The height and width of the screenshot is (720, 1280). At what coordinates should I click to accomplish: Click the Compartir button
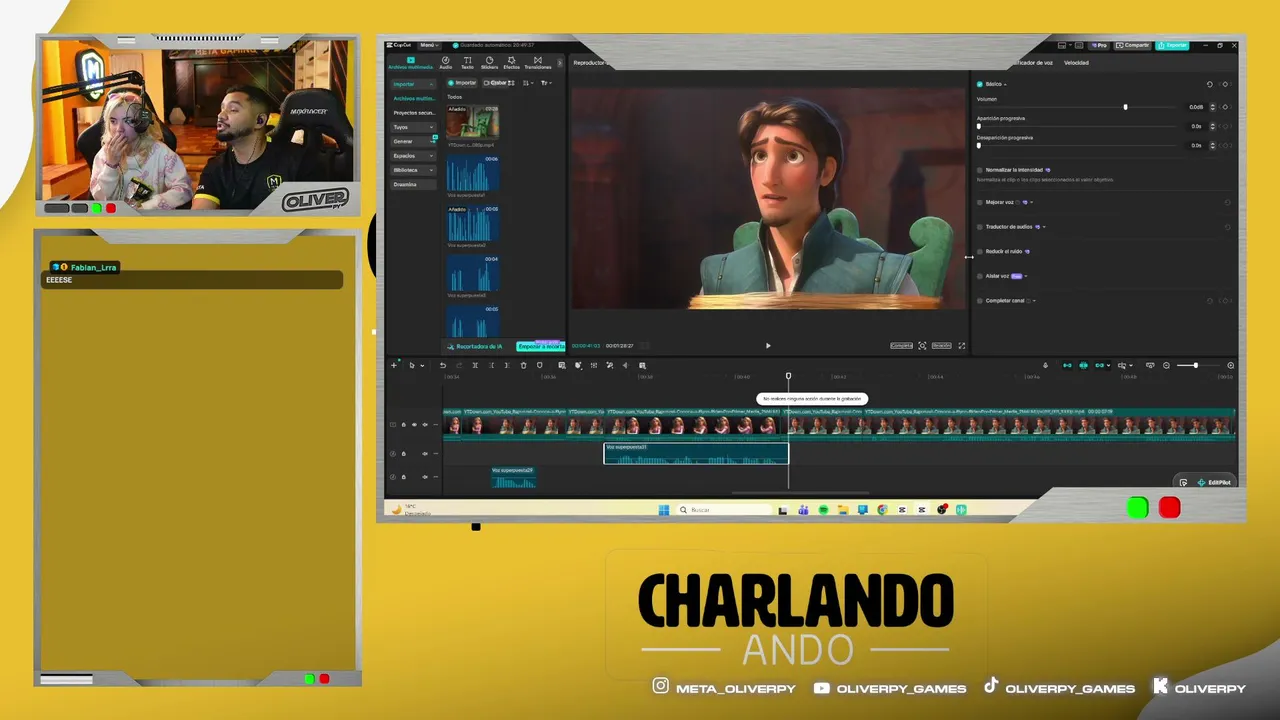1134,45
